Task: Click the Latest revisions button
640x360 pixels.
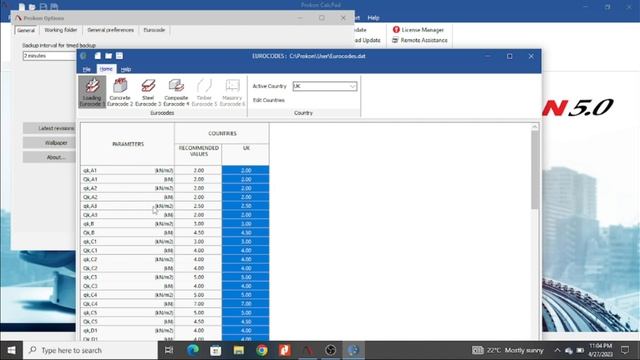Action: 49,128
